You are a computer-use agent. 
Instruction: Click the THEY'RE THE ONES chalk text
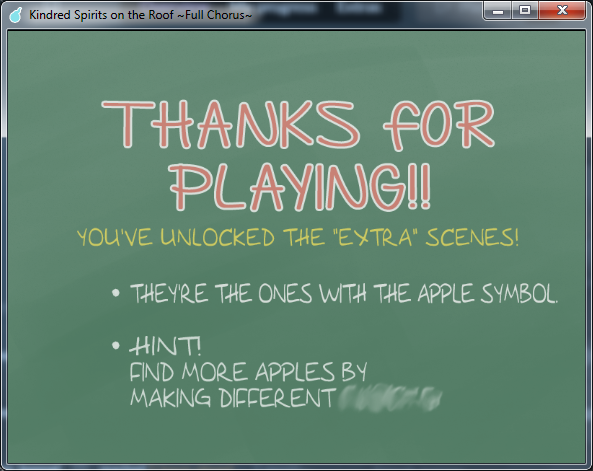tap(221, 293)
